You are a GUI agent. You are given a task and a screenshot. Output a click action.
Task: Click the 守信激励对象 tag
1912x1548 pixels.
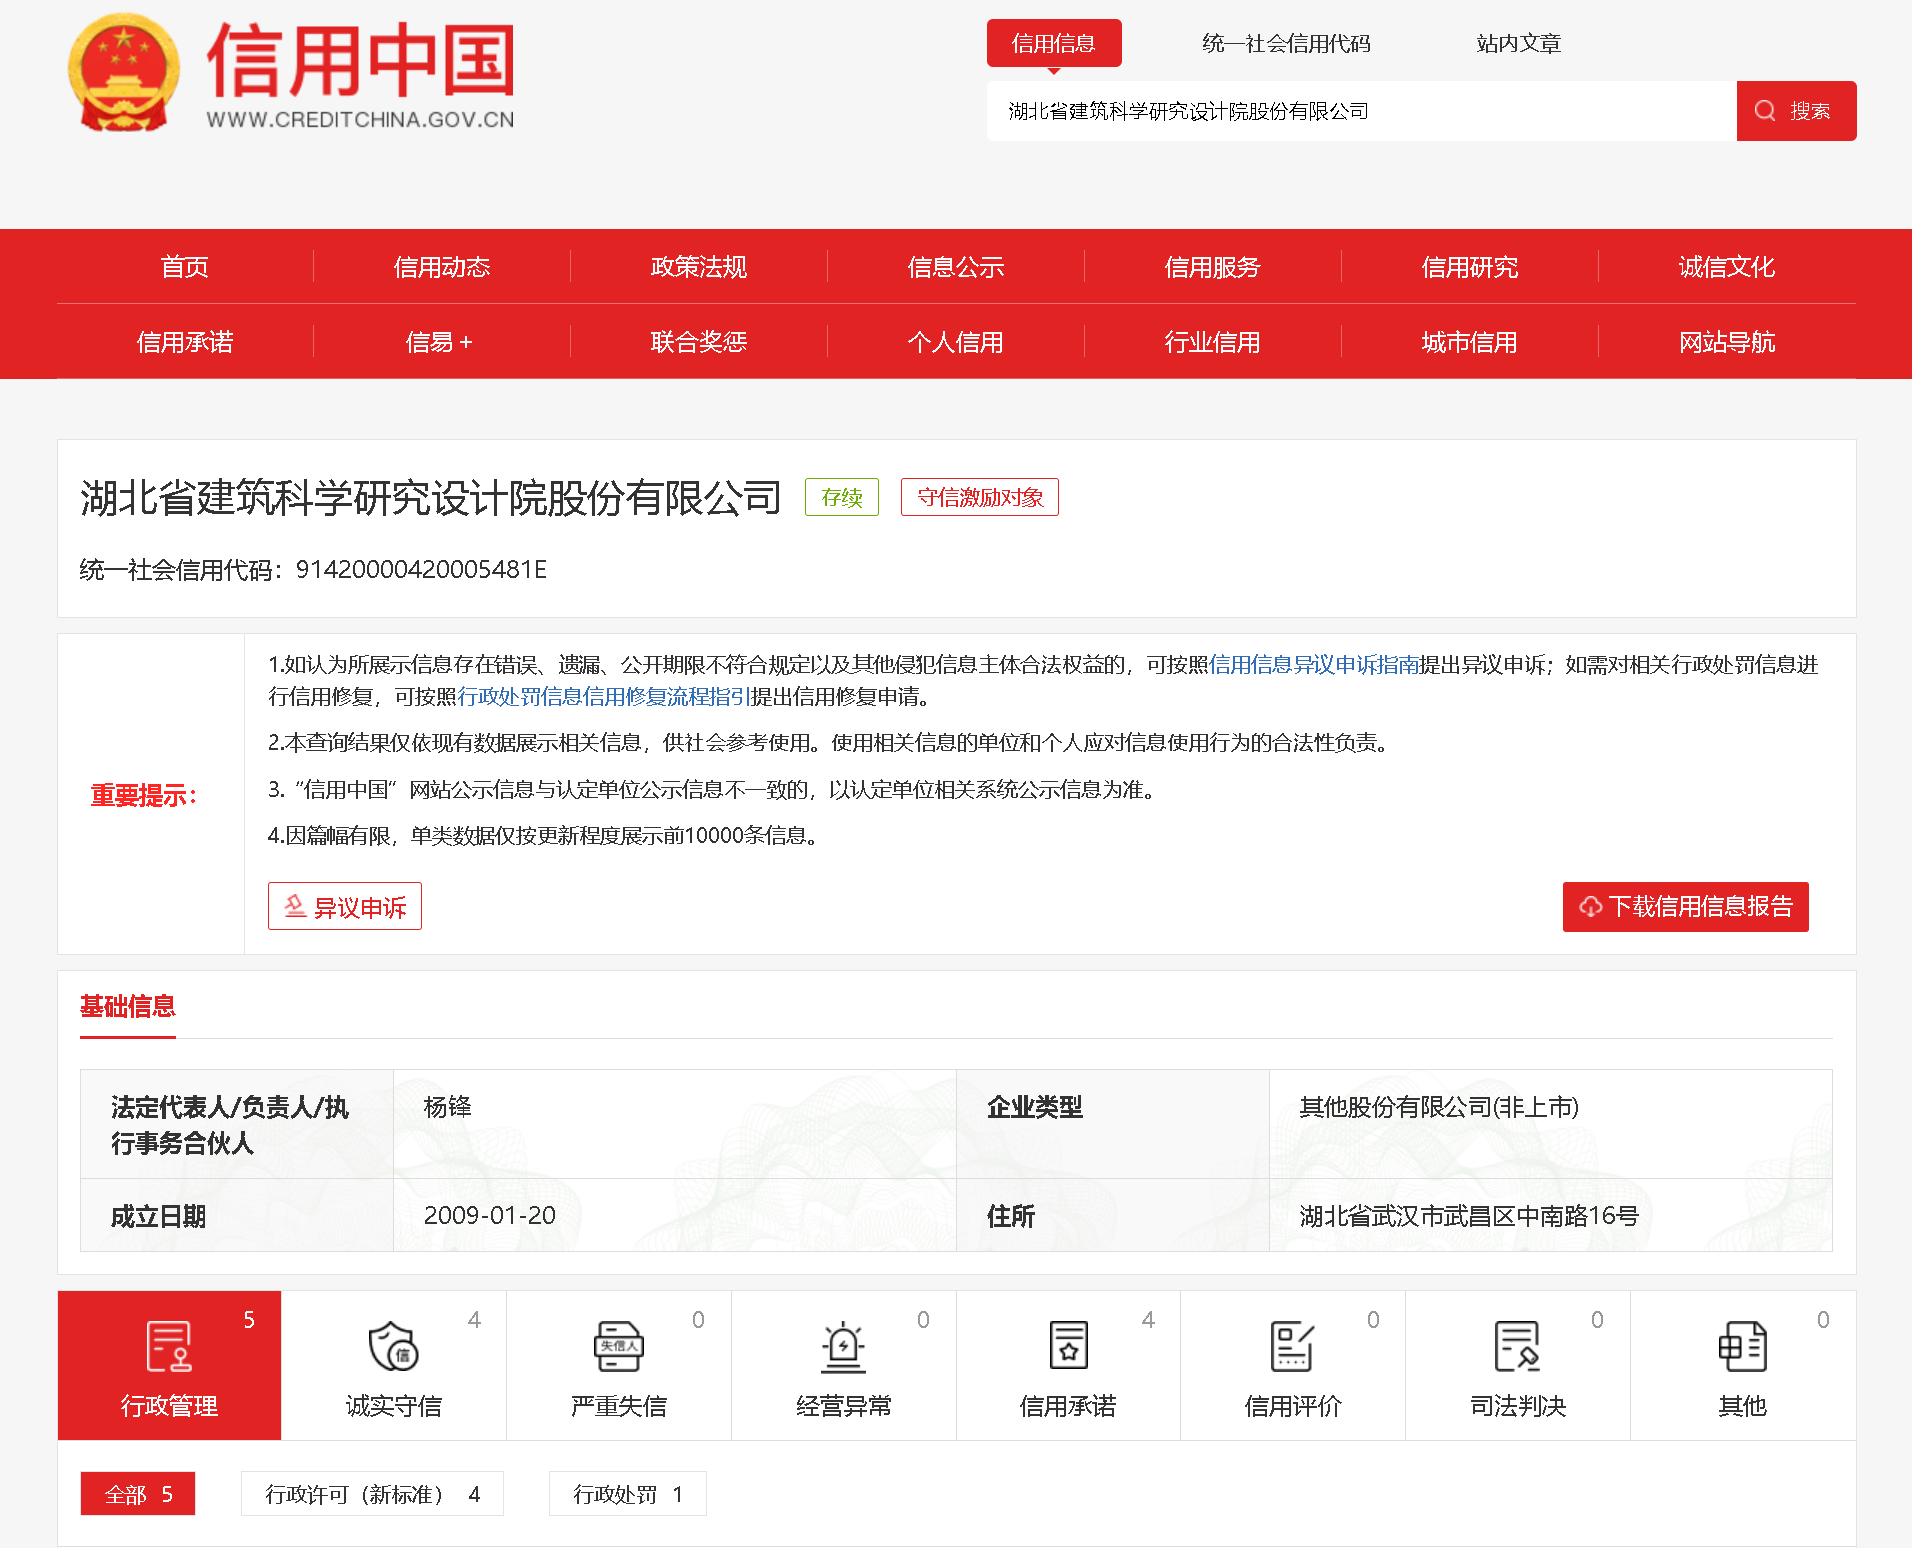point(980,497)
